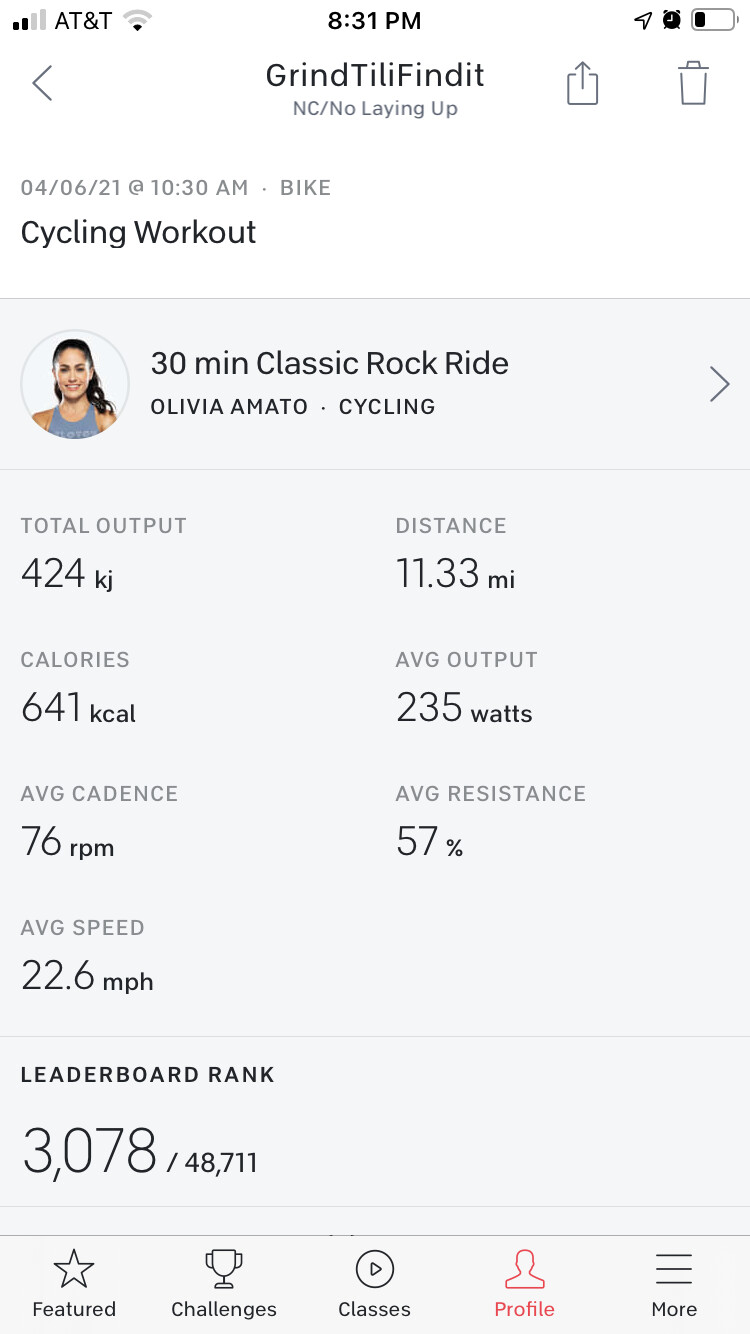Open the Challenges trophy tab
The height and width of the screenshot is (1334, 750).
[224, 1285]
